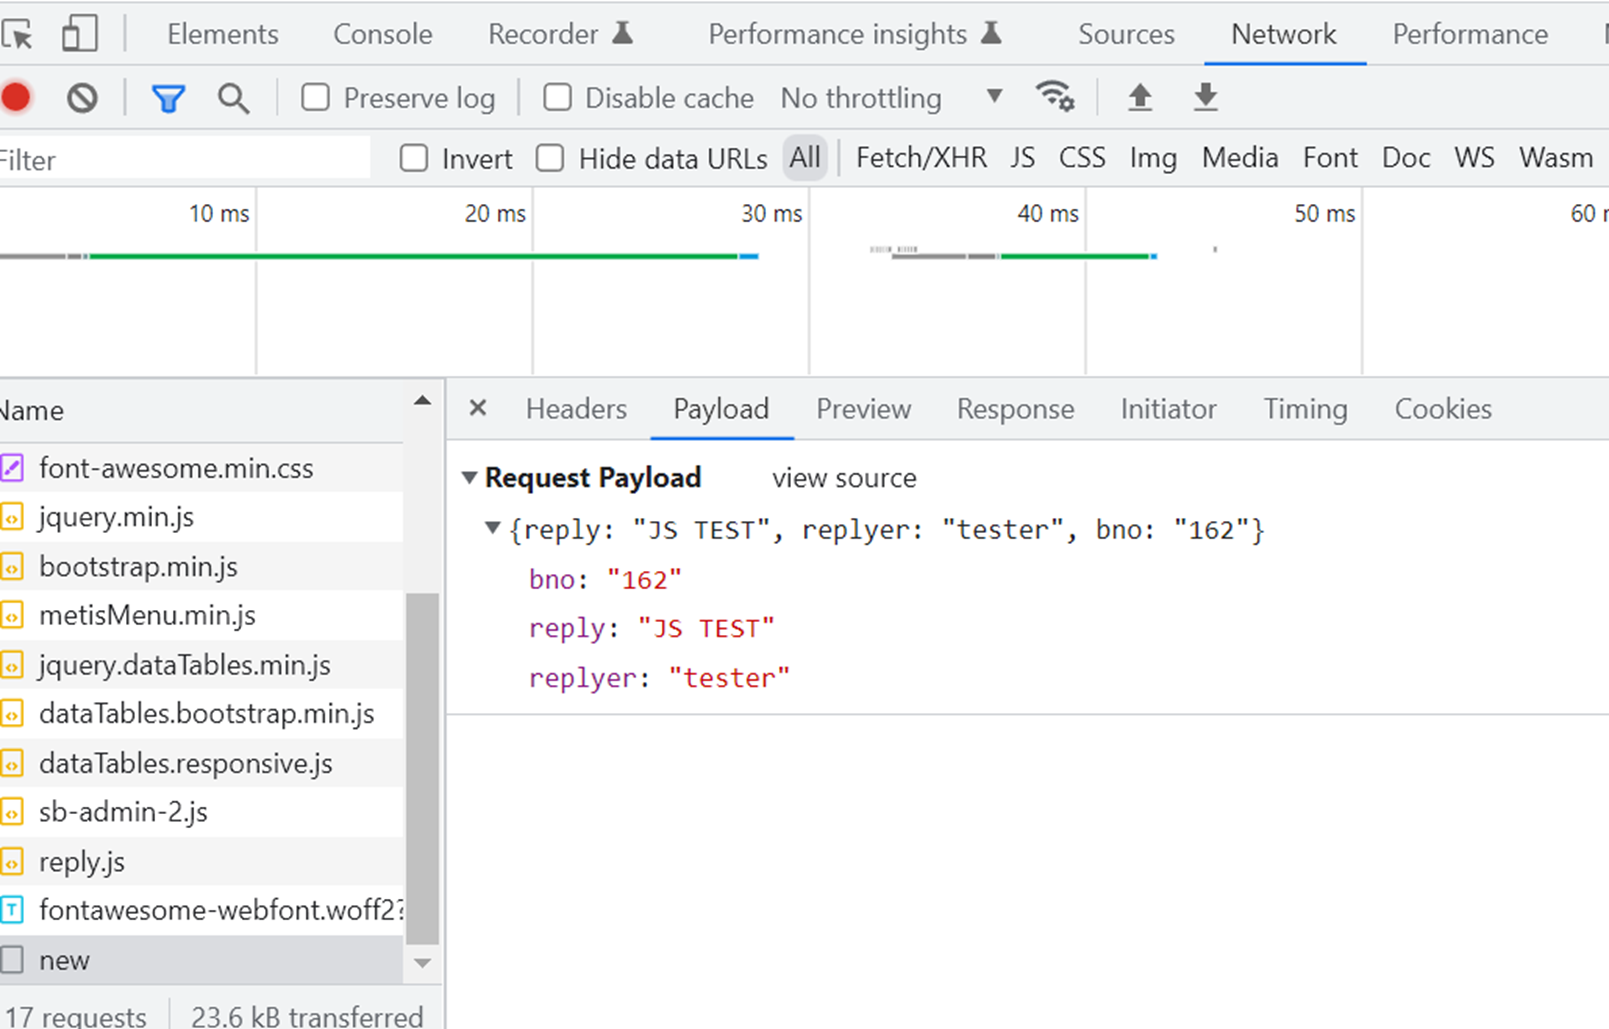Filter requests by Img type

[1153, 158]
